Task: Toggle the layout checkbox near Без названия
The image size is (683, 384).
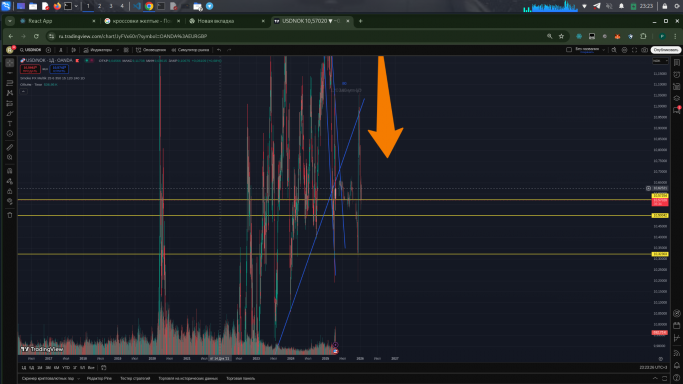Action: [569, 50]
